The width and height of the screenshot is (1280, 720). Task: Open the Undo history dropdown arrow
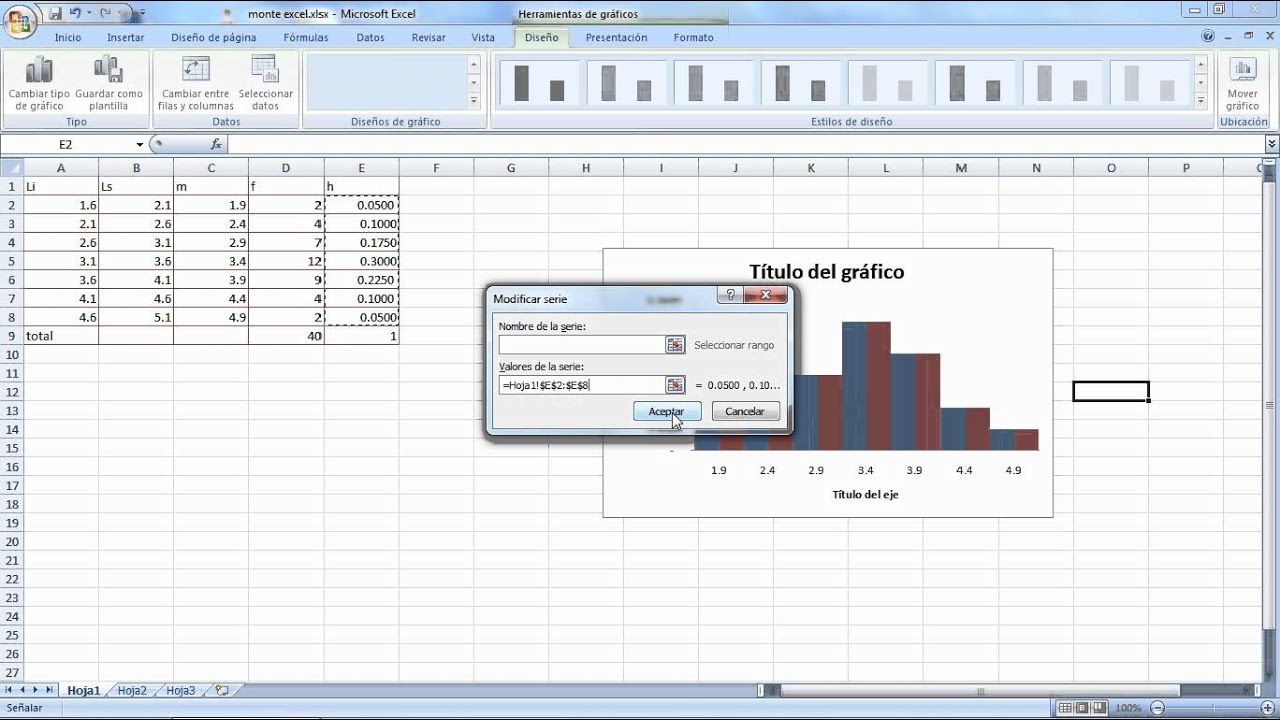point(89,14)
